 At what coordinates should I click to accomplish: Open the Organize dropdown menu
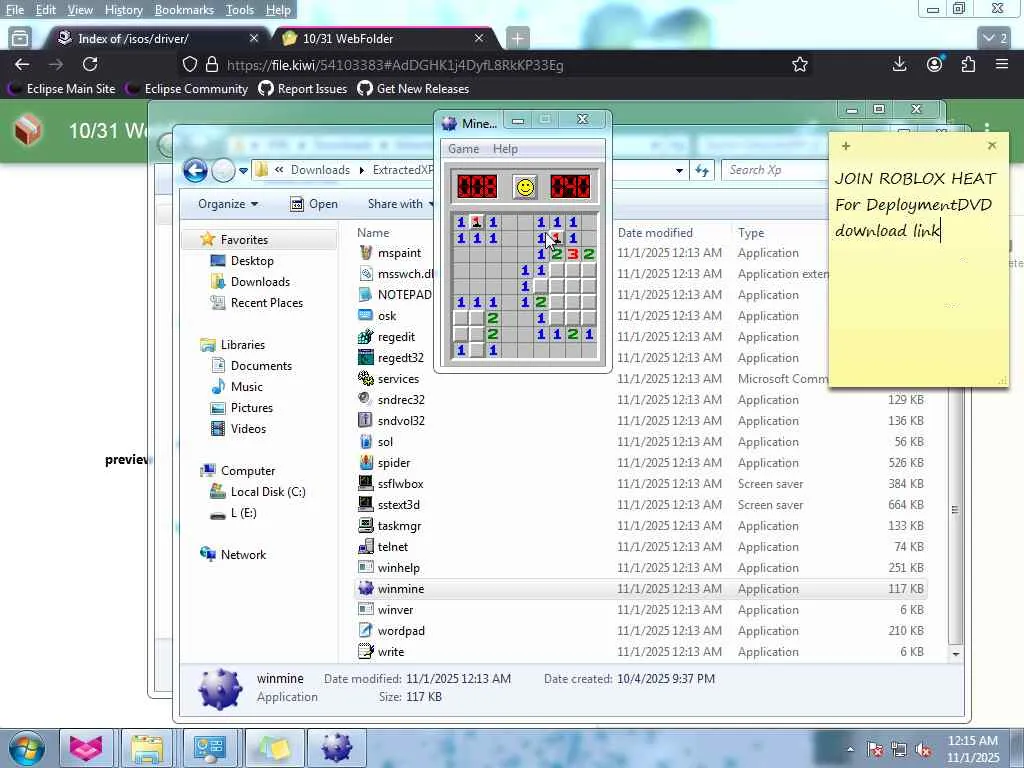[x=228, y=204]
